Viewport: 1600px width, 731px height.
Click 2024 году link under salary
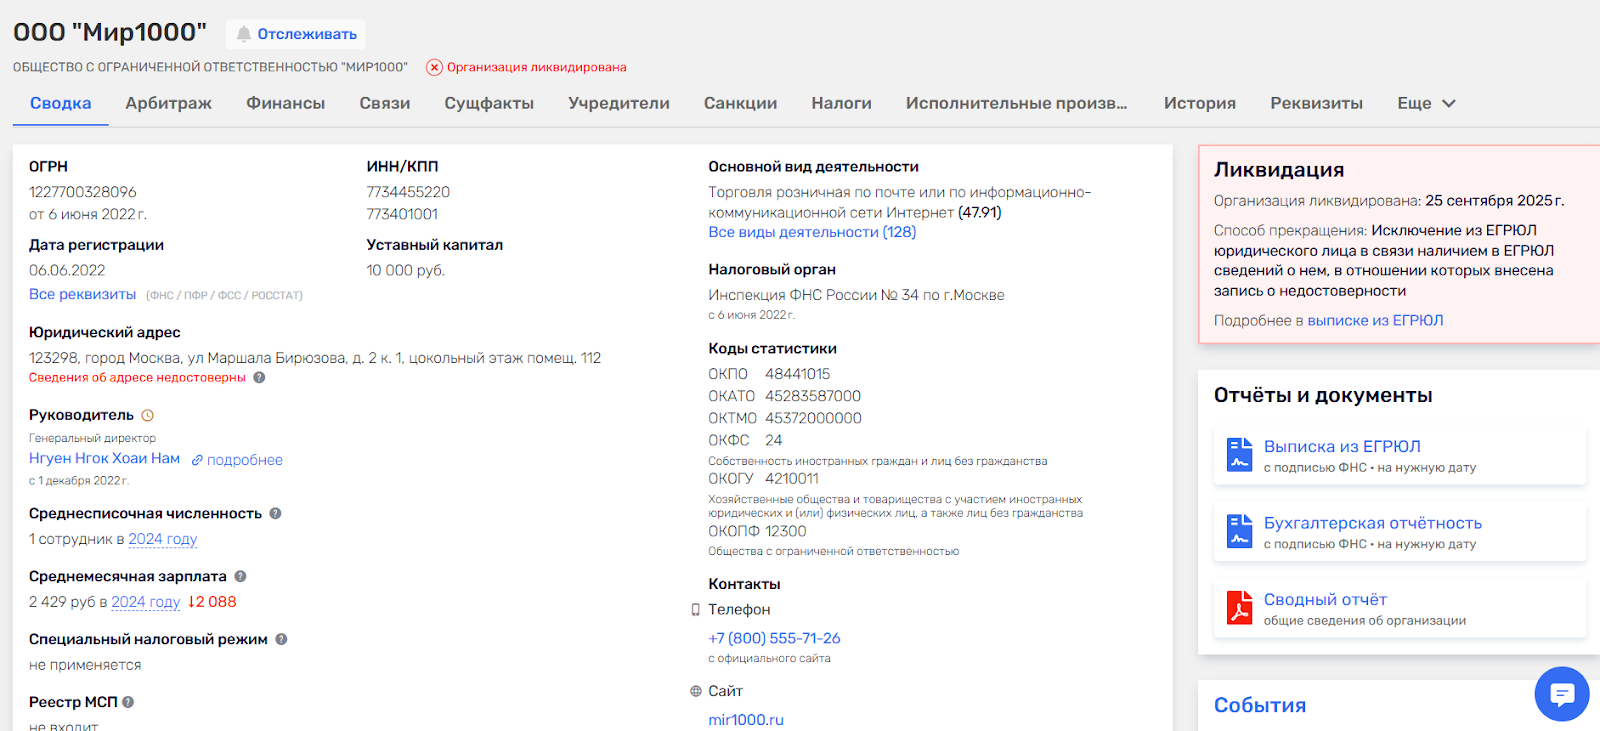pyautogui.click(x=146, y=602)
